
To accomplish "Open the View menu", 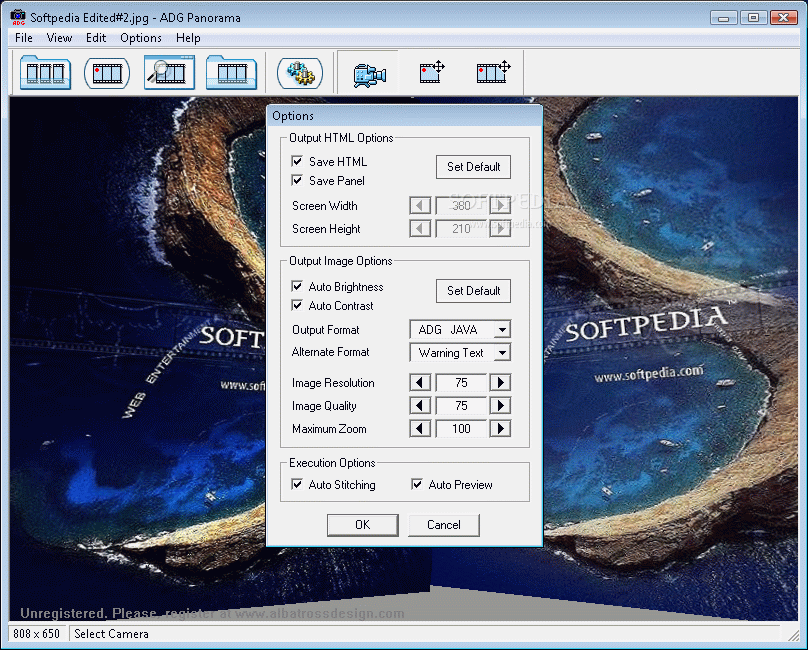I will [x=59, y=38].
